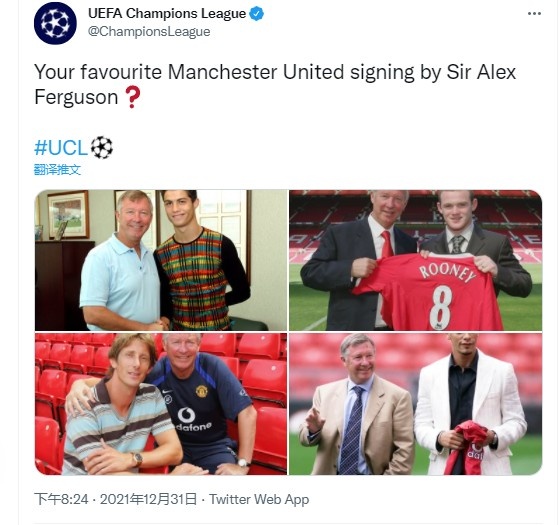Open the top-left photo with colorful striped shirt
The height and width of the screenshot is (525, 559).
(x=161, y=260)
